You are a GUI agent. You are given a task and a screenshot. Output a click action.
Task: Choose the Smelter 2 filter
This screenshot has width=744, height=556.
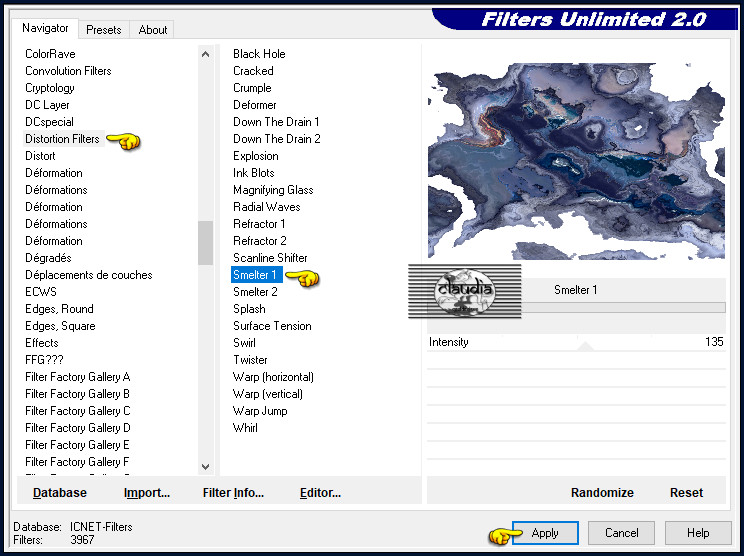pos(255,292)
